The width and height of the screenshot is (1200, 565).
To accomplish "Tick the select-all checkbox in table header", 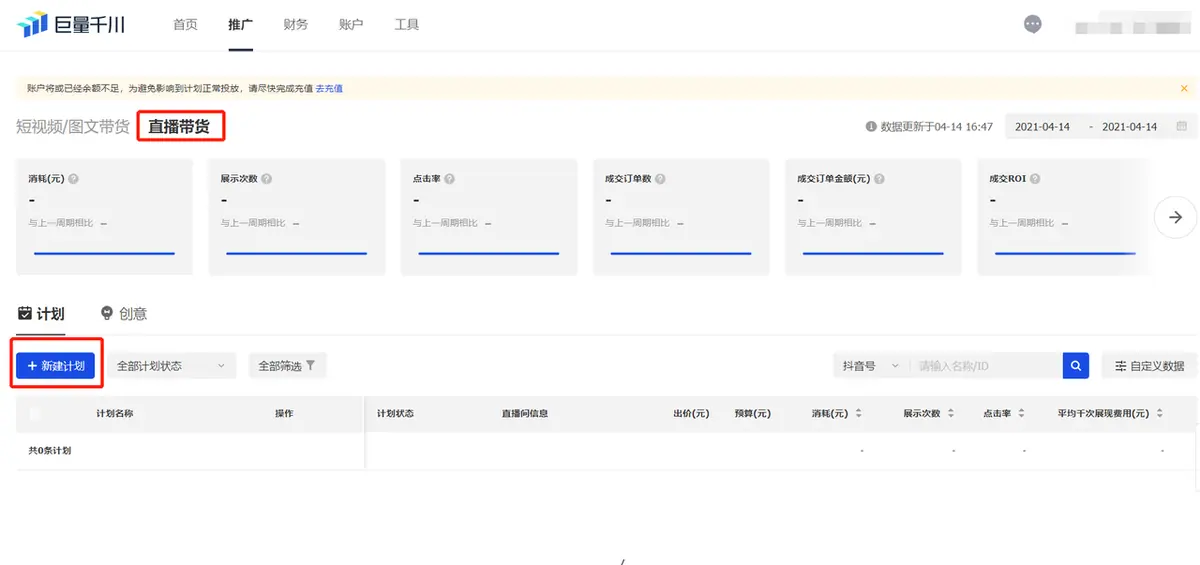I will click(x=36, y=414).
